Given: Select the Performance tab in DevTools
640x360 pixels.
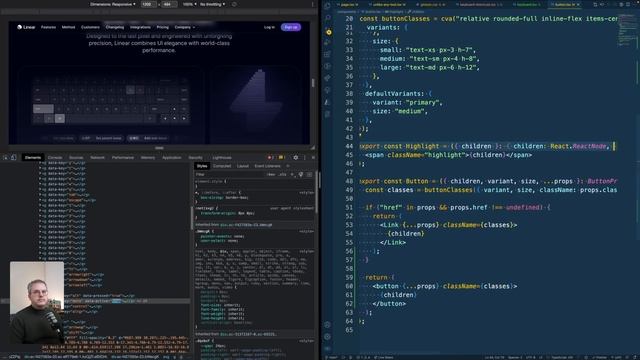Looking at the screenshot, I should pos(123,158).
